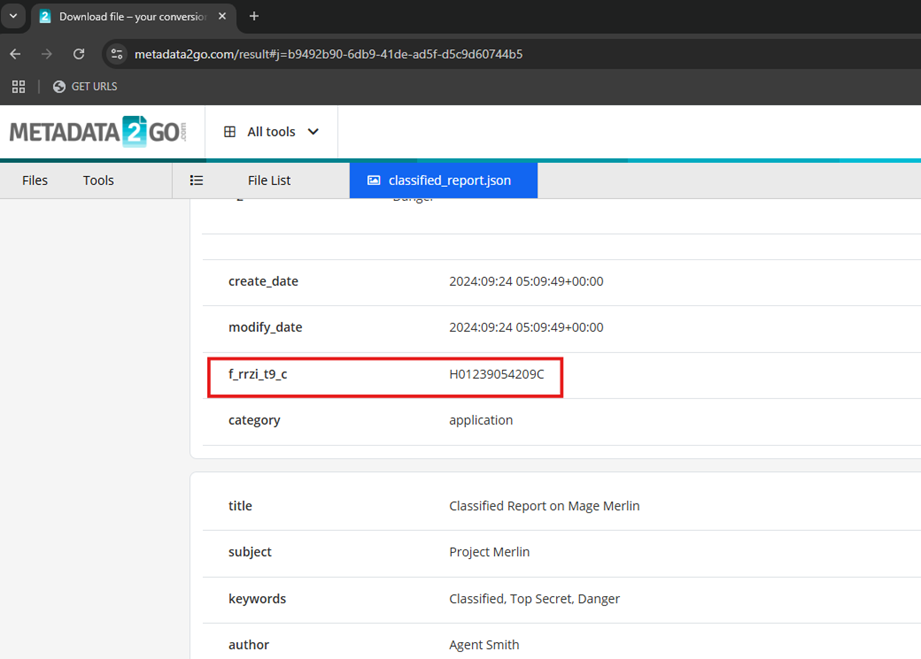The width and height of the screenshot is (921, 659).
Task: Open the GET URLS bookmark
Action: pyautogui.click(x=85, y=86)
